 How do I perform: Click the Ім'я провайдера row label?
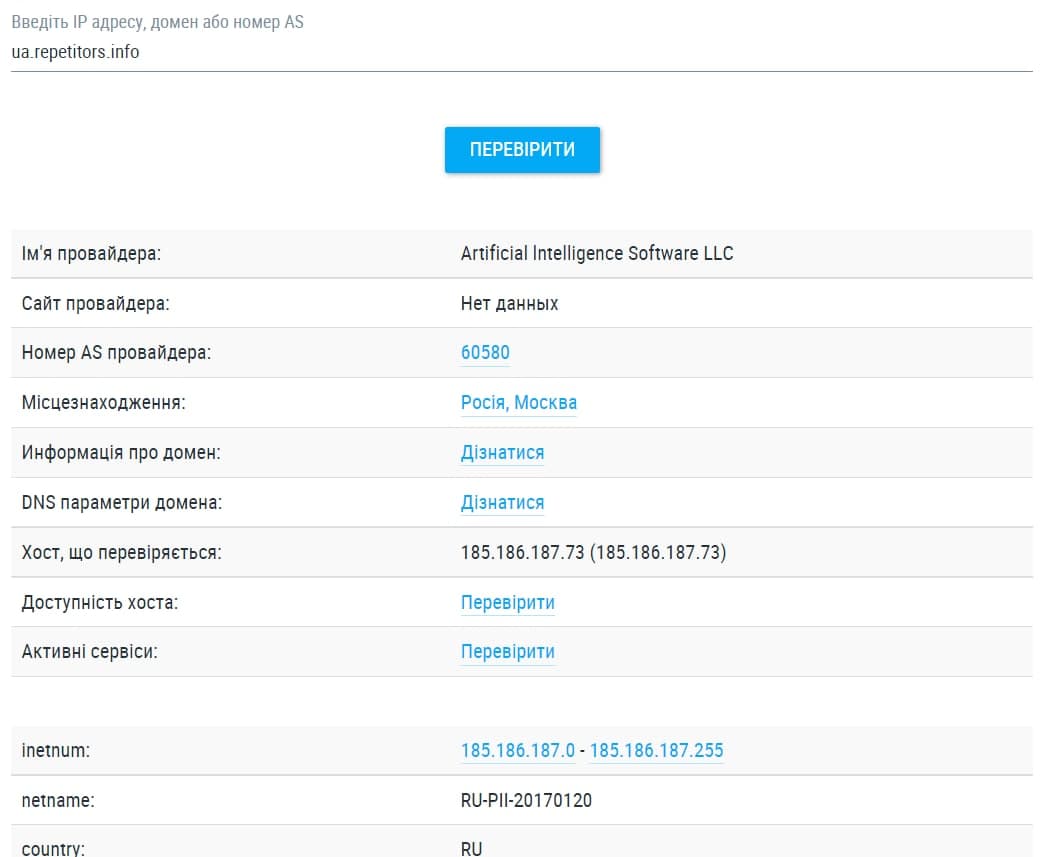tap(91, 254)
